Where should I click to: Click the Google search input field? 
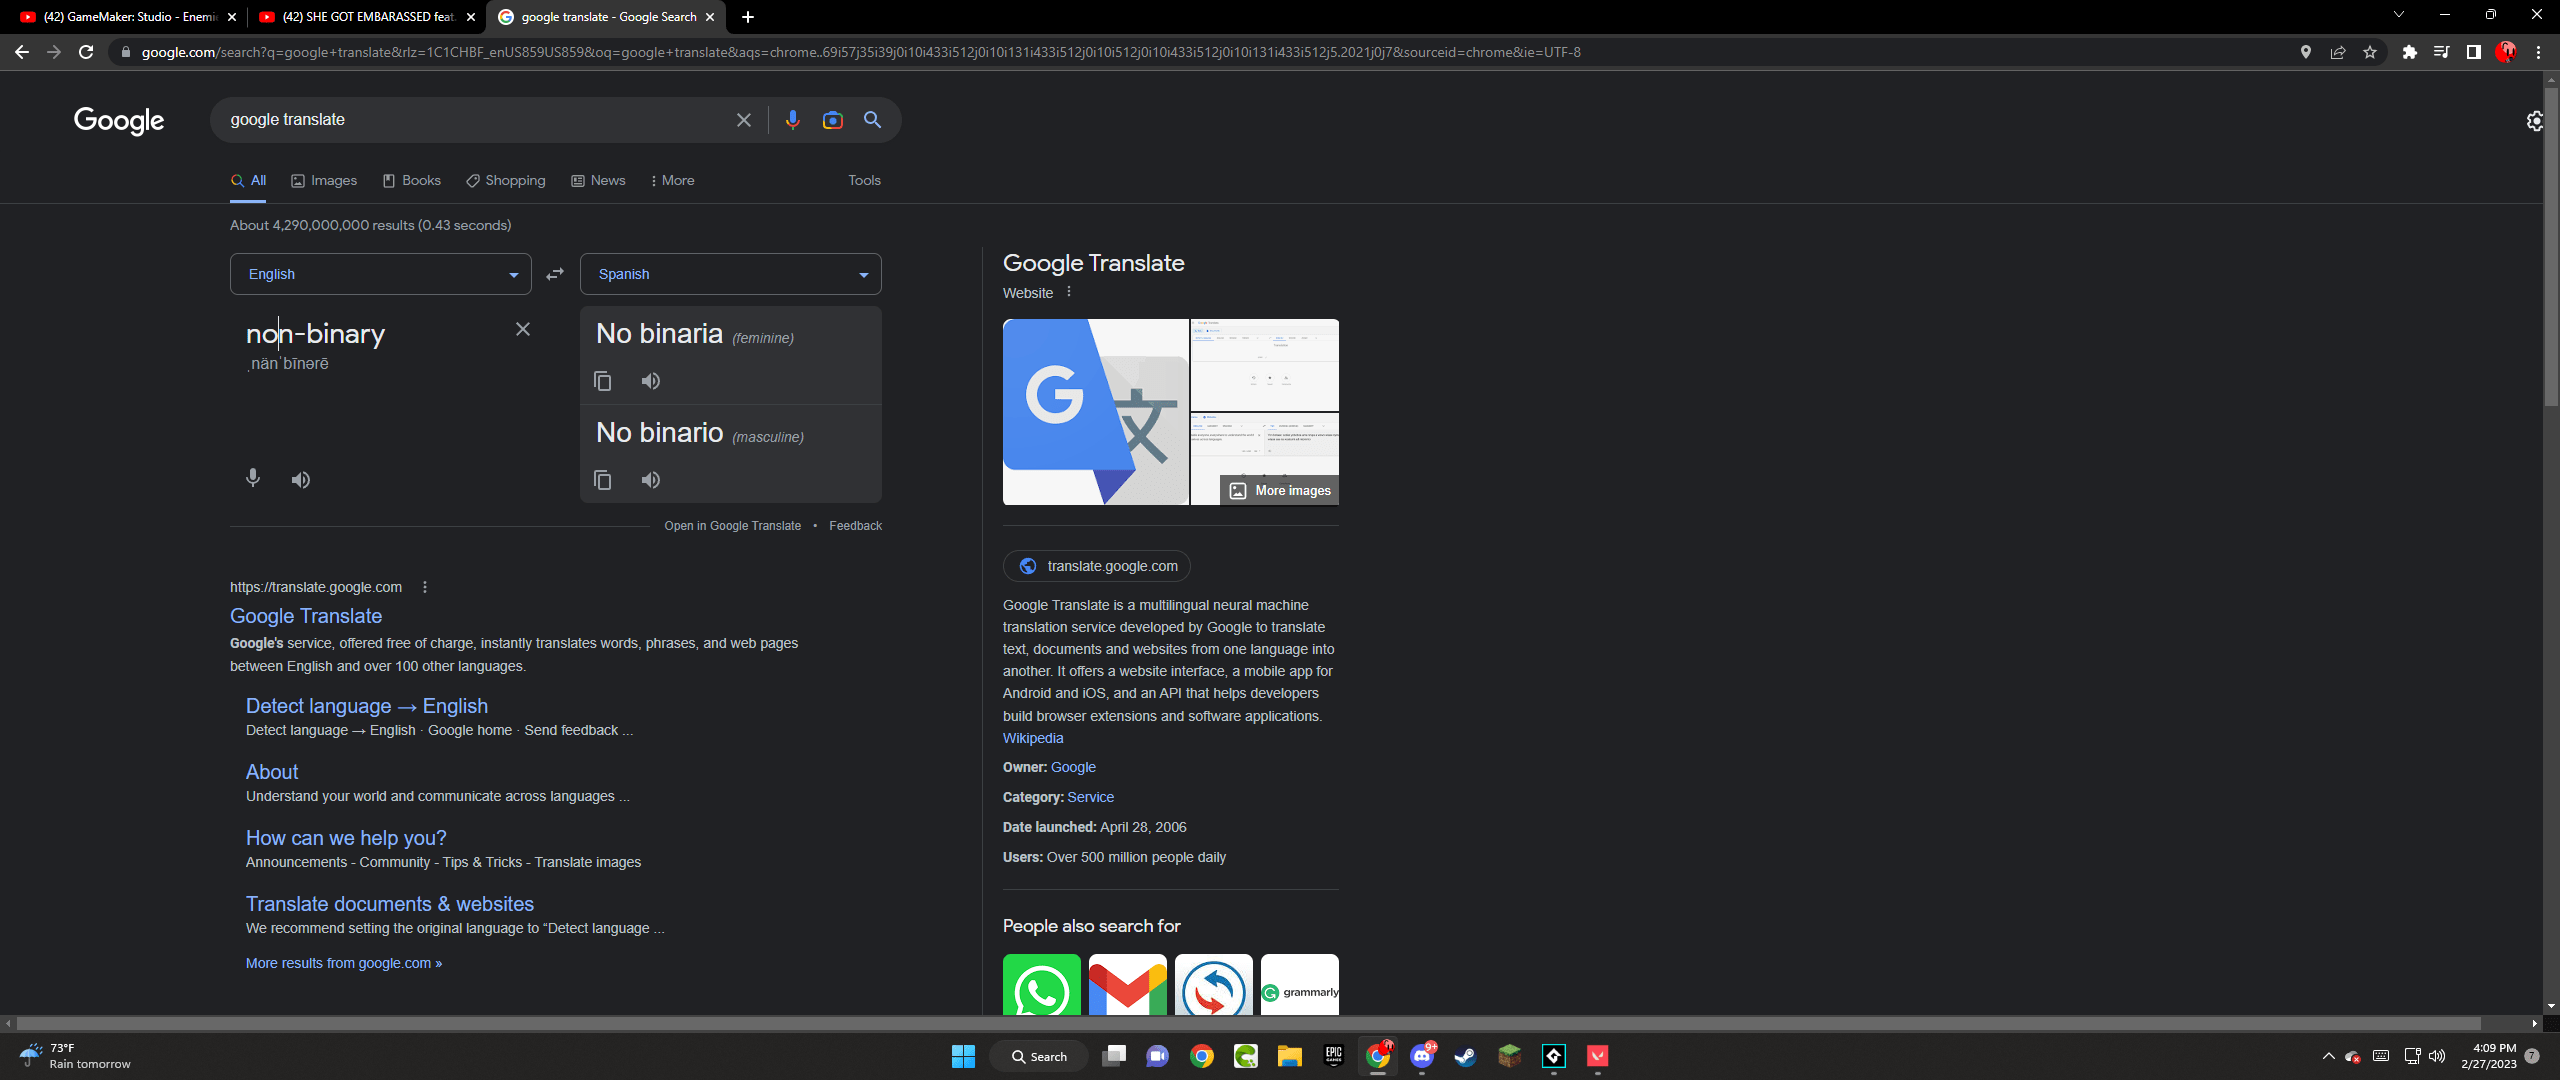click(470, 120)
